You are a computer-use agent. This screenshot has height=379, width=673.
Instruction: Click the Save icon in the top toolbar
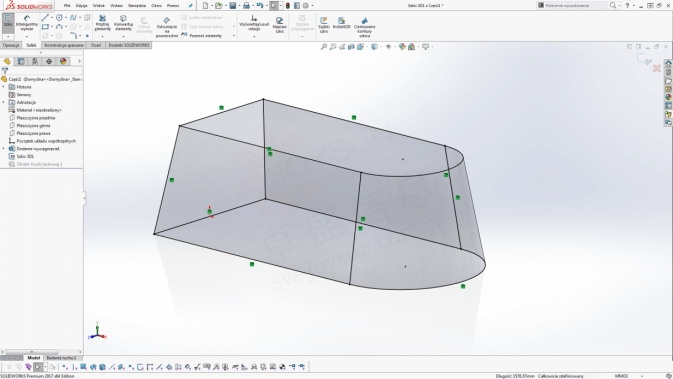(233, 6)
